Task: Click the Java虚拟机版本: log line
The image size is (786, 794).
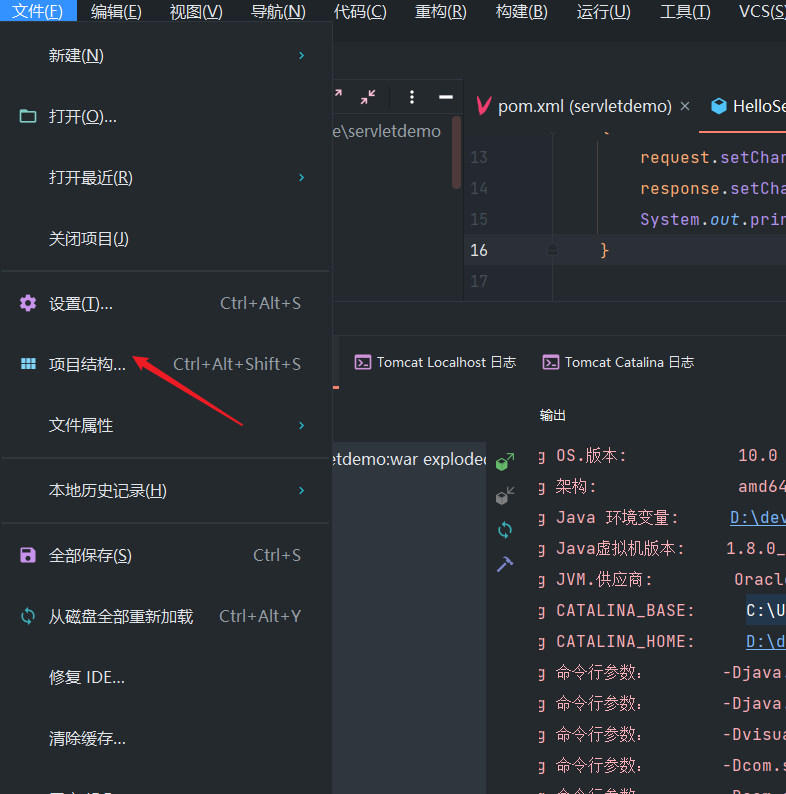Action: click(x=620, y=548)
